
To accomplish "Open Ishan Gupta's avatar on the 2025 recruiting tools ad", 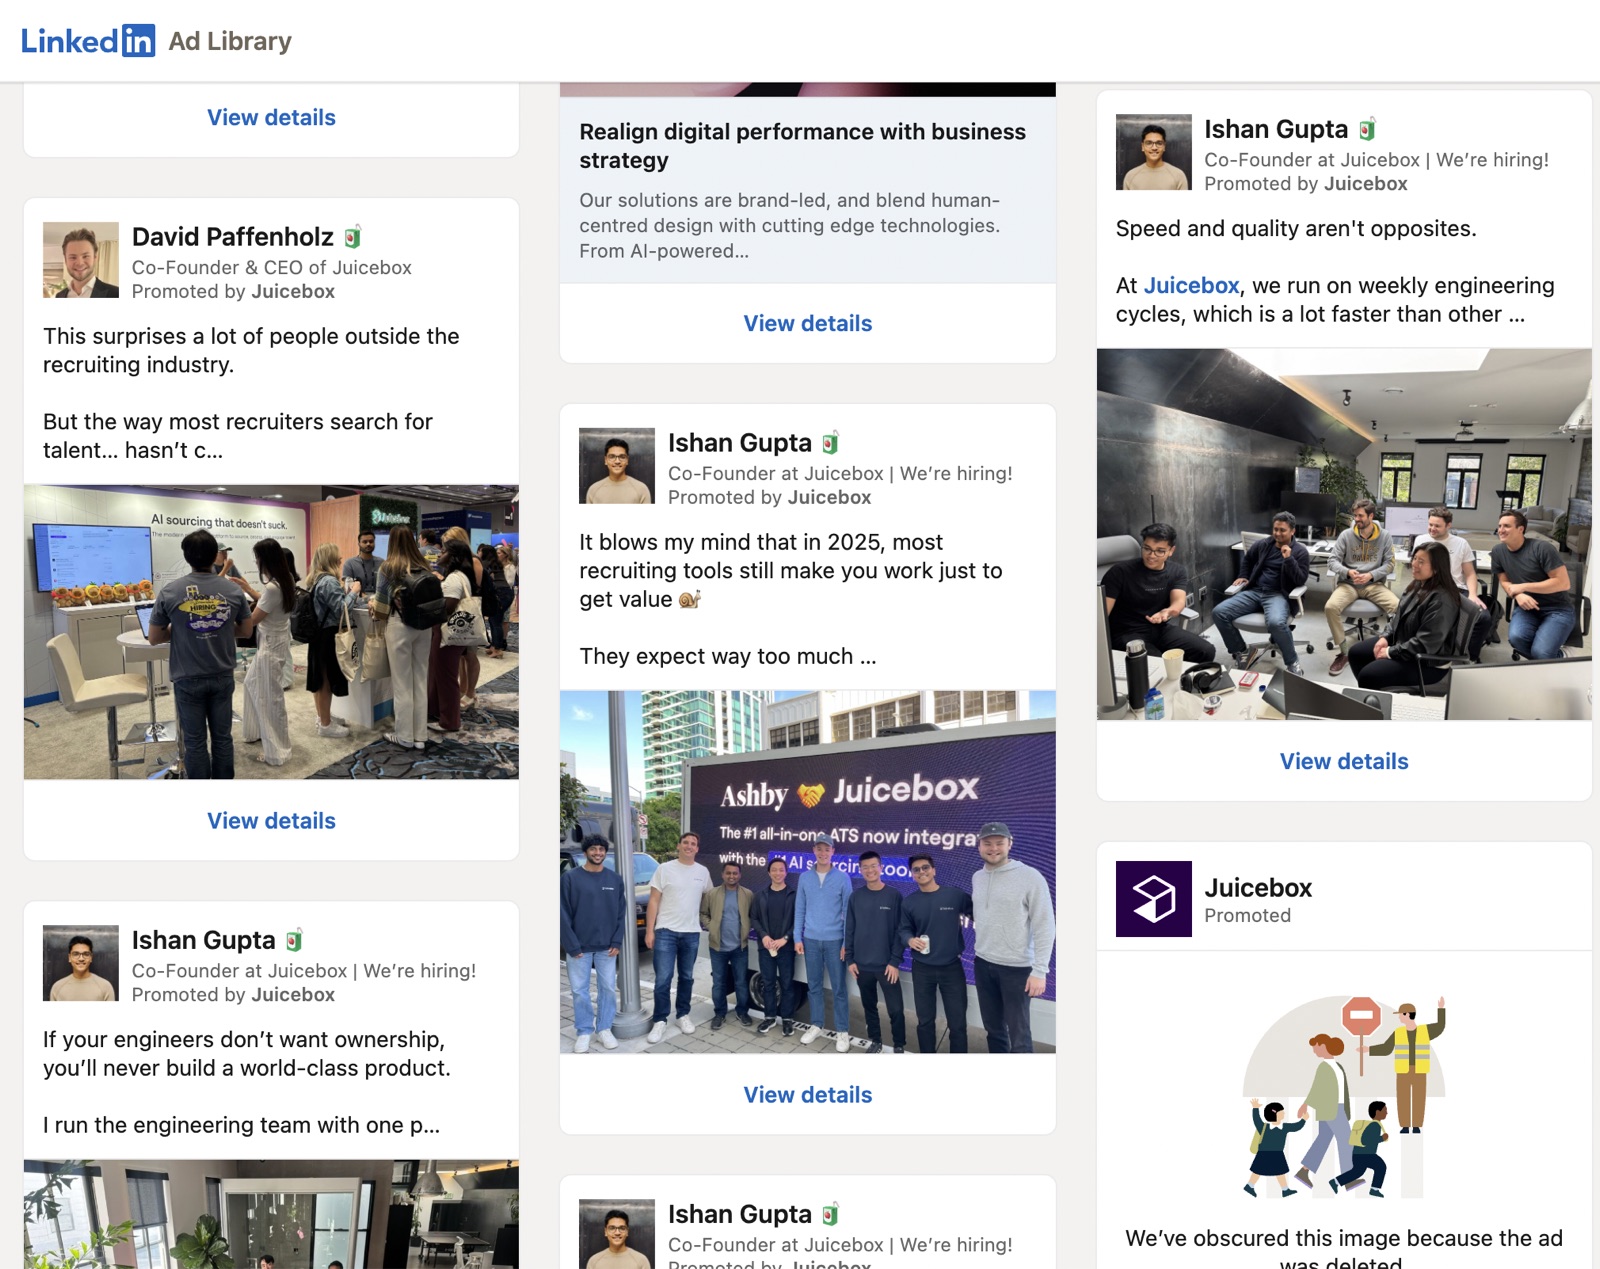I will 617,466.
